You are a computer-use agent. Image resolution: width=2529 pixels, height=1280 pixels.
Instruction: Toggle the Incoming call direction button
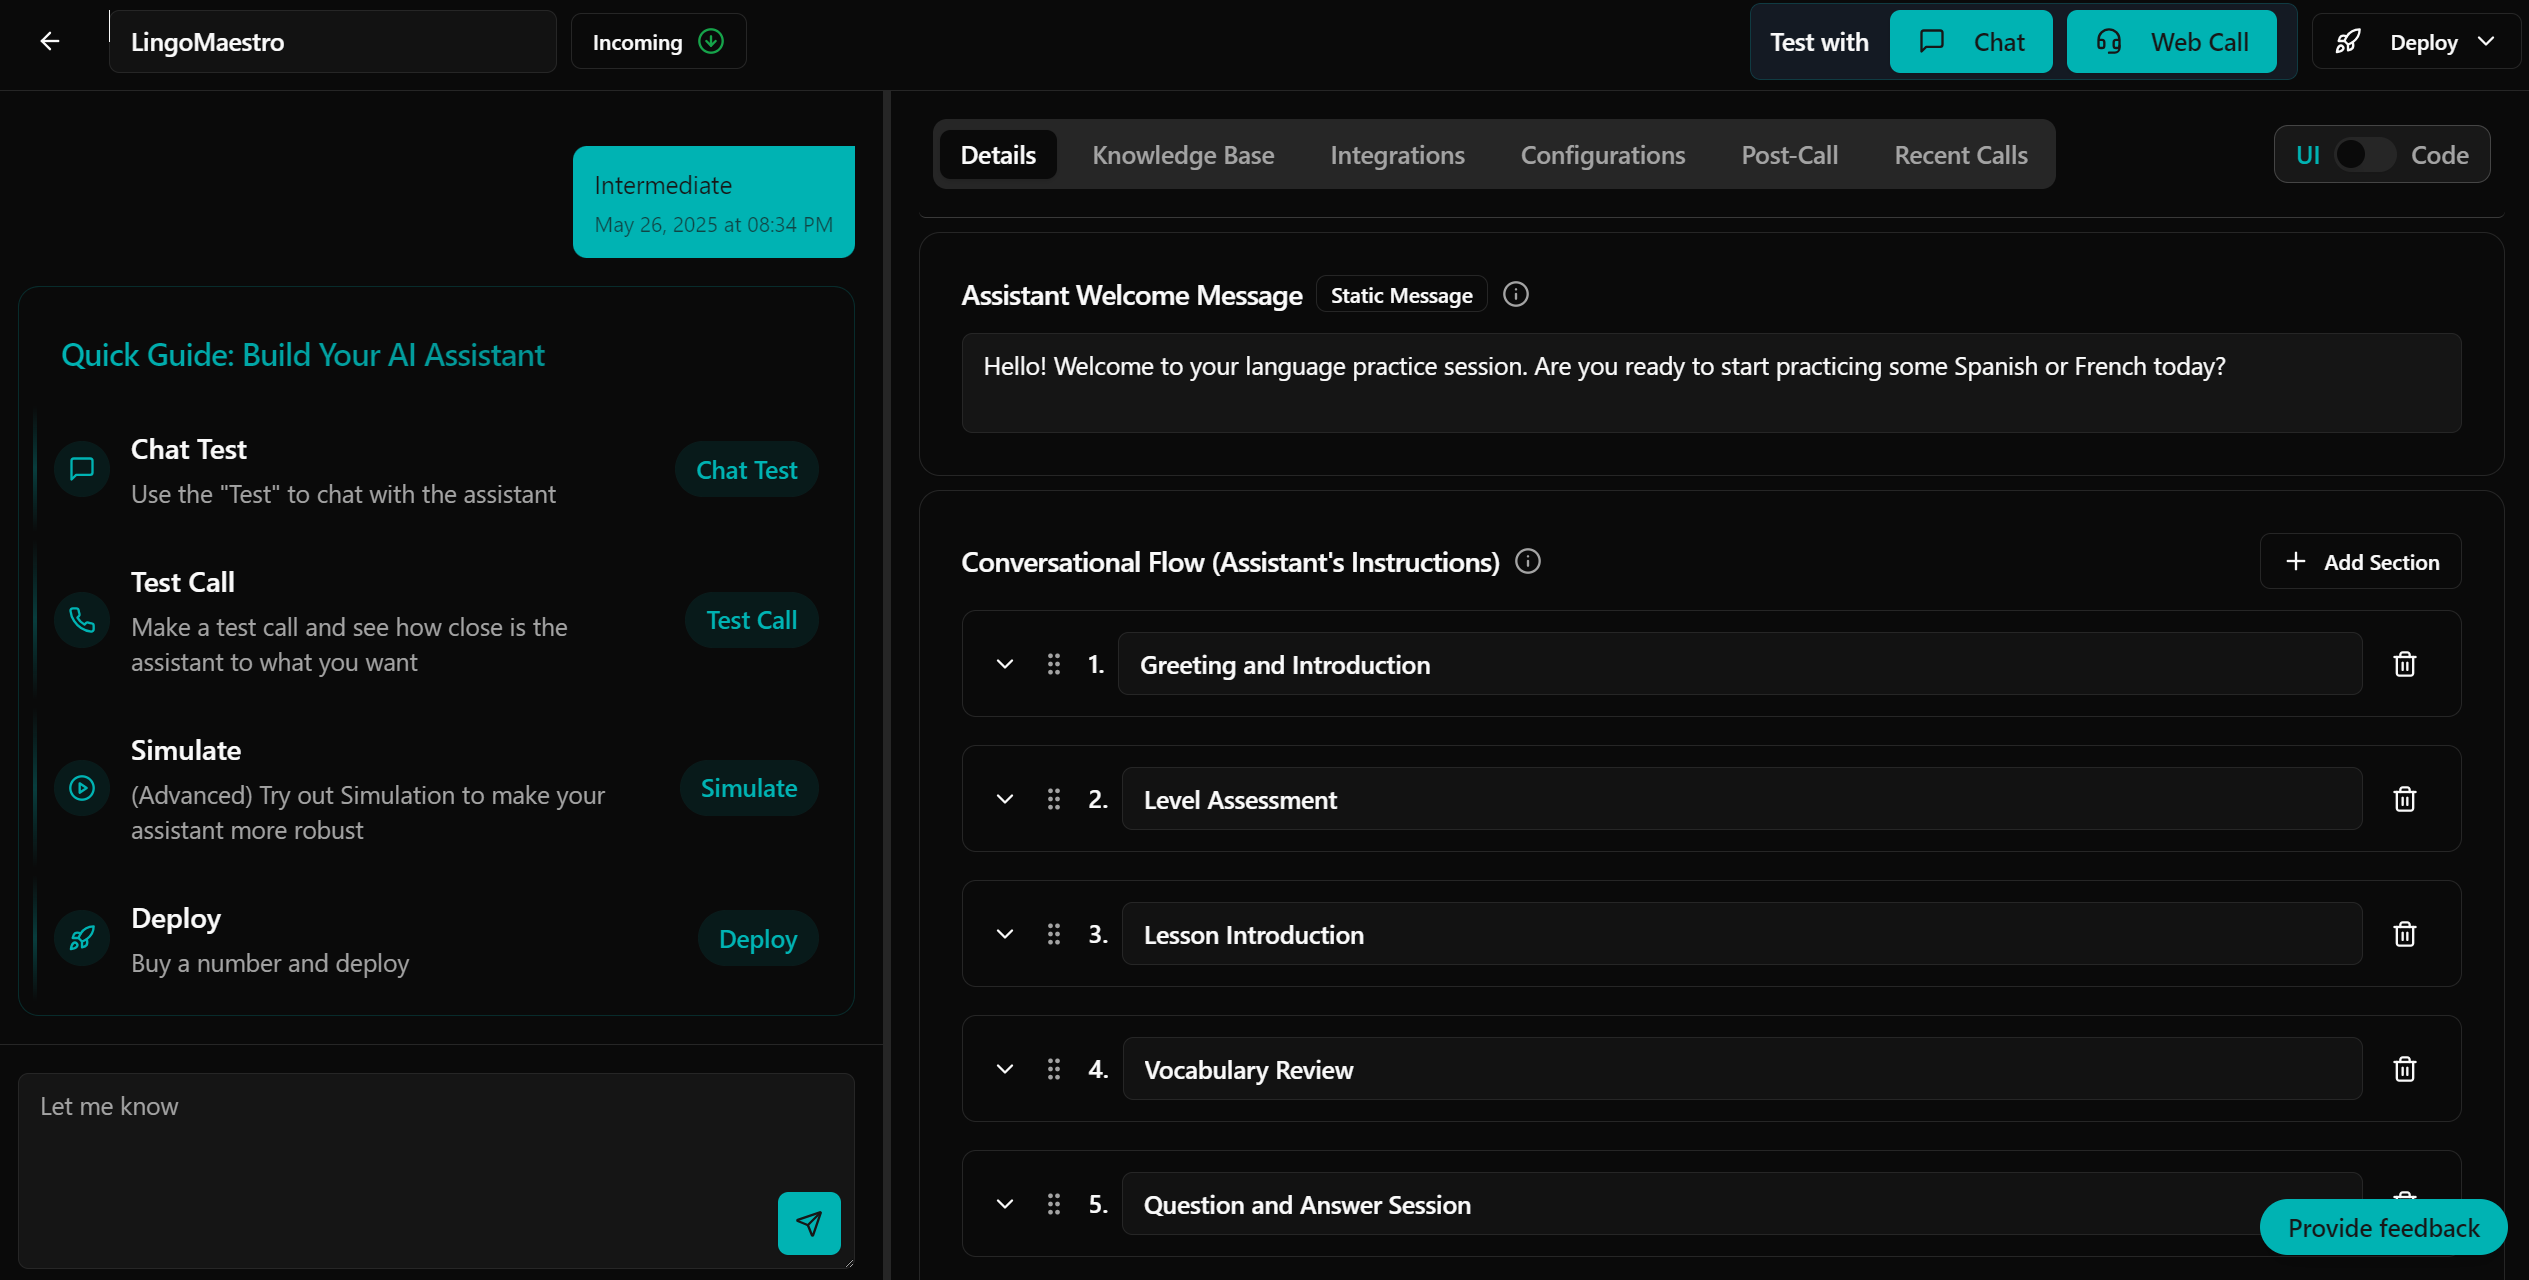[657, 42]
